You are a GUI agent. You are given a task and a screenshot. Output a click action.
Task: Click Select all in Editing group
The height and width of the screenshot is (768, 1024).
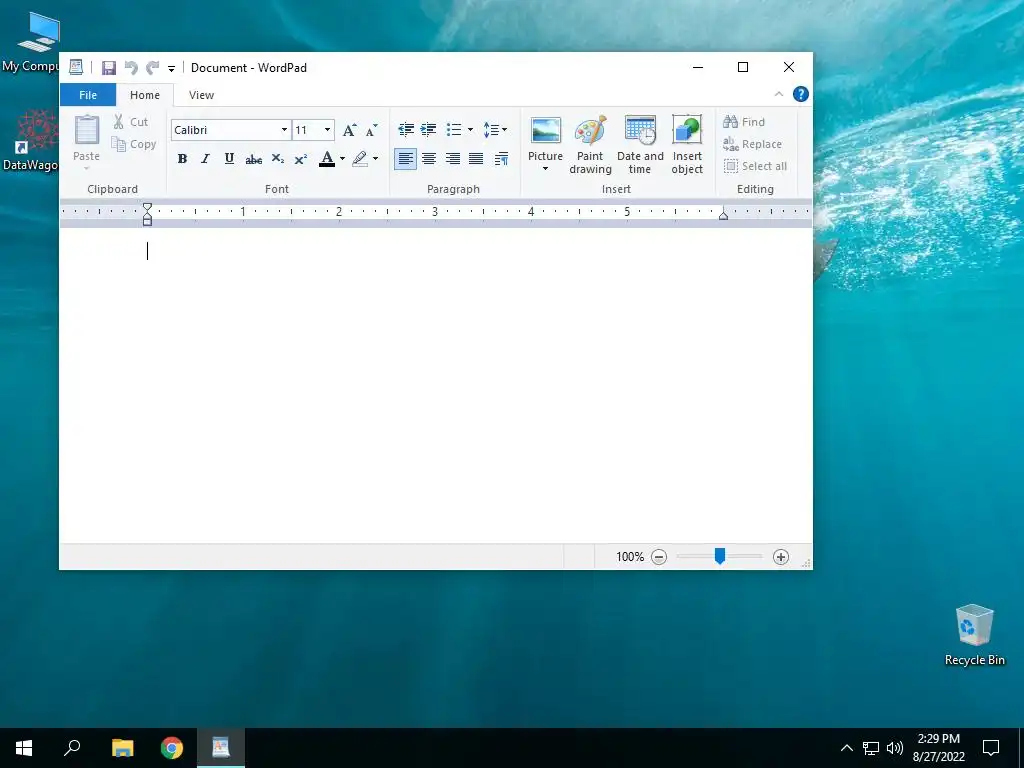coord(755,166)
